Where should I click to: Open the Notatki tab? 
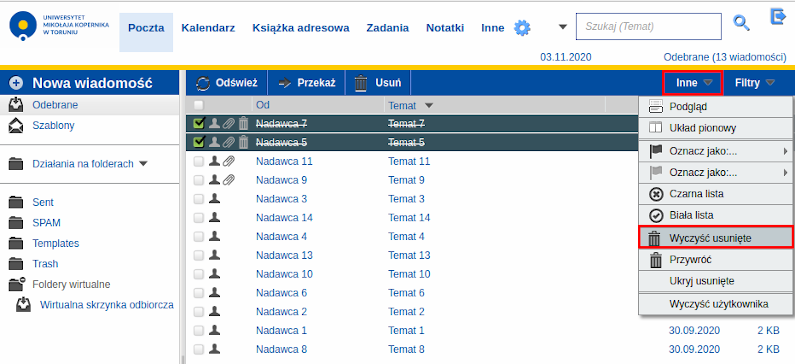coord(445,28)
